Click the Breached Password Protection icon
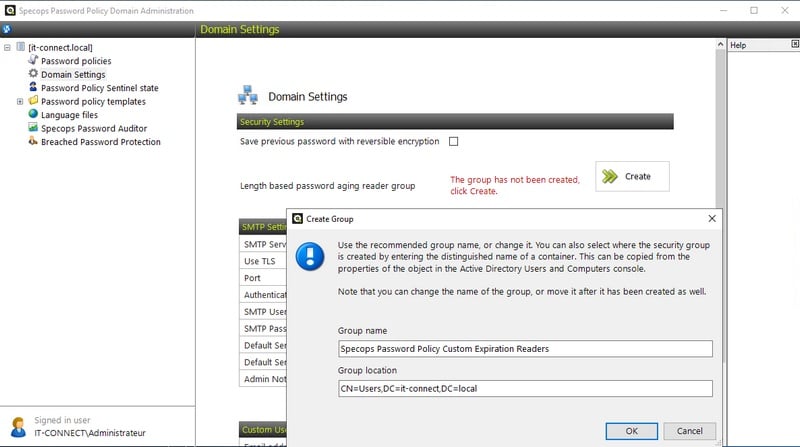The width and height of the screenshot is (800, 447). pyautogui.click(x=33, y=141)
